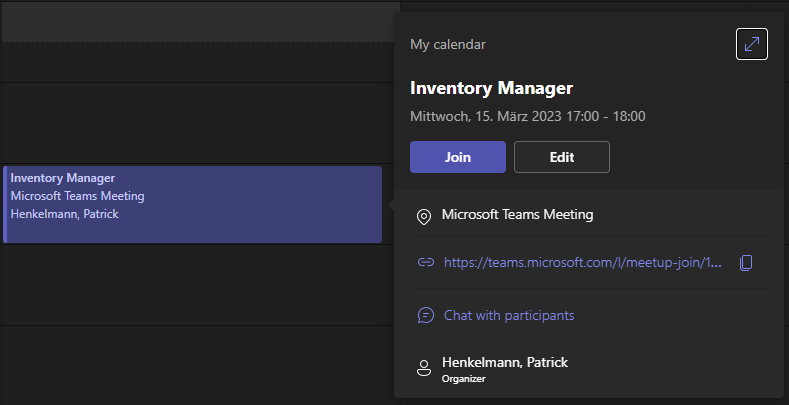This screenshot has height=405, width=789.
Task: Open the teams.microsoft.com meetup-join URL
Action: [582, 262]
